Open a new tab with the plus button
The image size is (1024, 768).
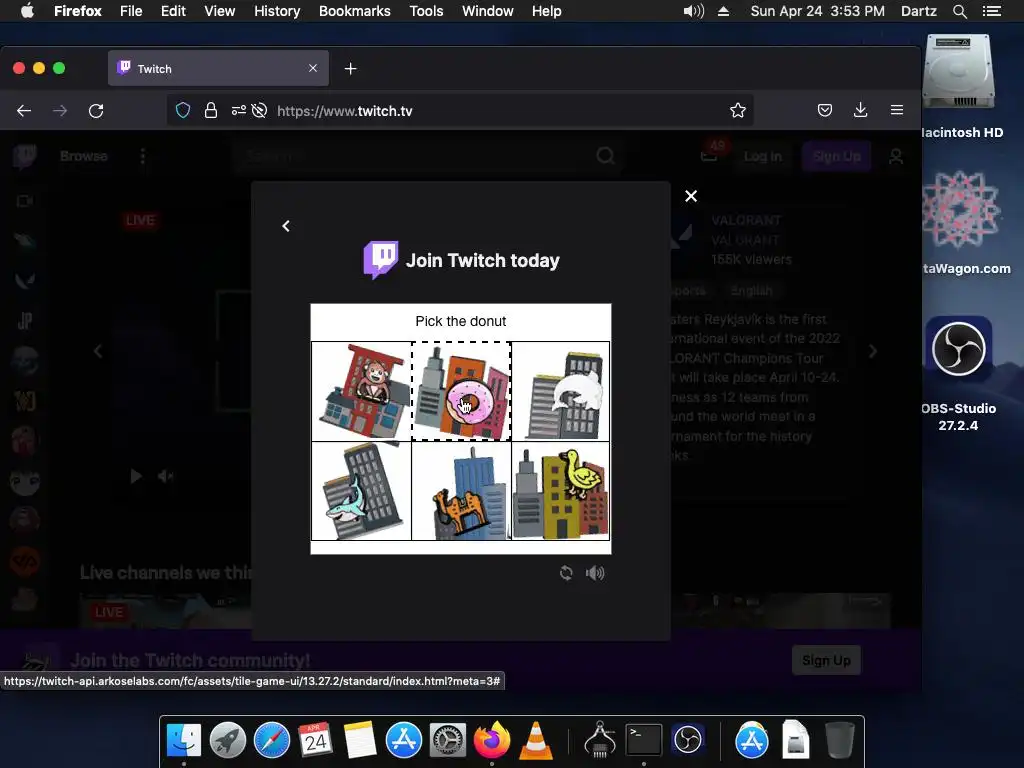click(x=351, y=69)
